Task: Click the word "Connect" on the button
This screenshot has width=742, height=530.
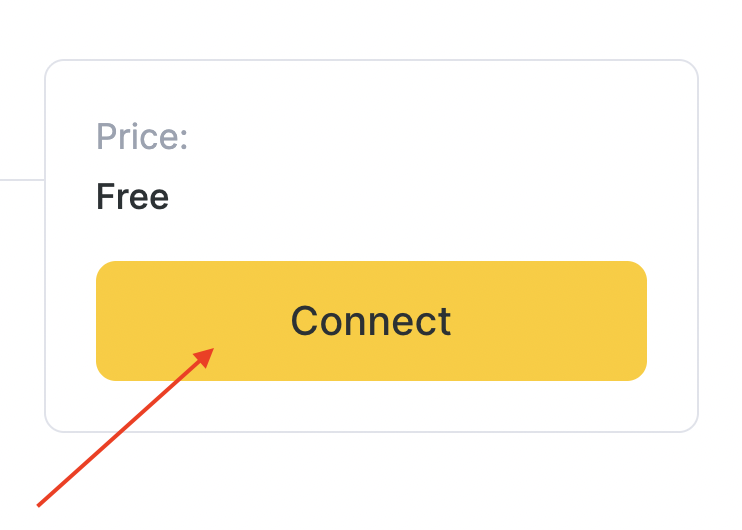Action: click(371, 321)
